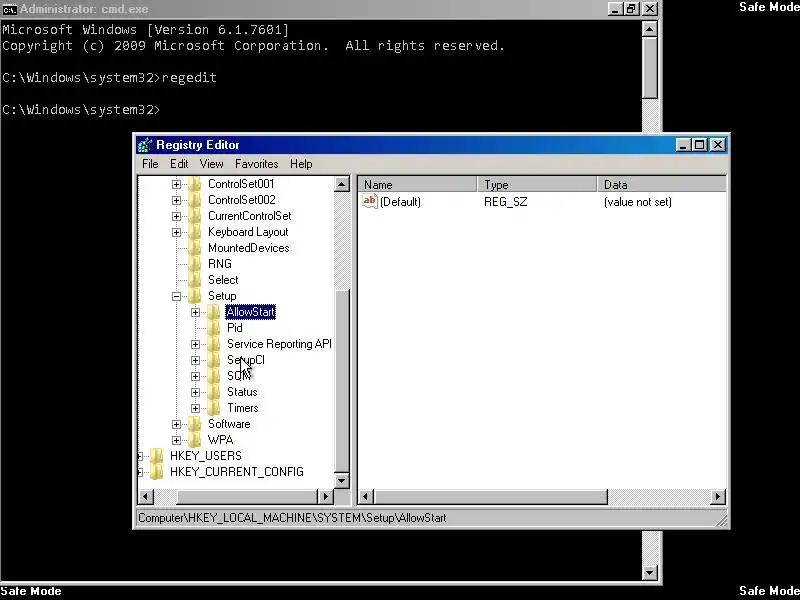
Task: Click values pane scroll right arrow
Action: [x=718, y=496]
